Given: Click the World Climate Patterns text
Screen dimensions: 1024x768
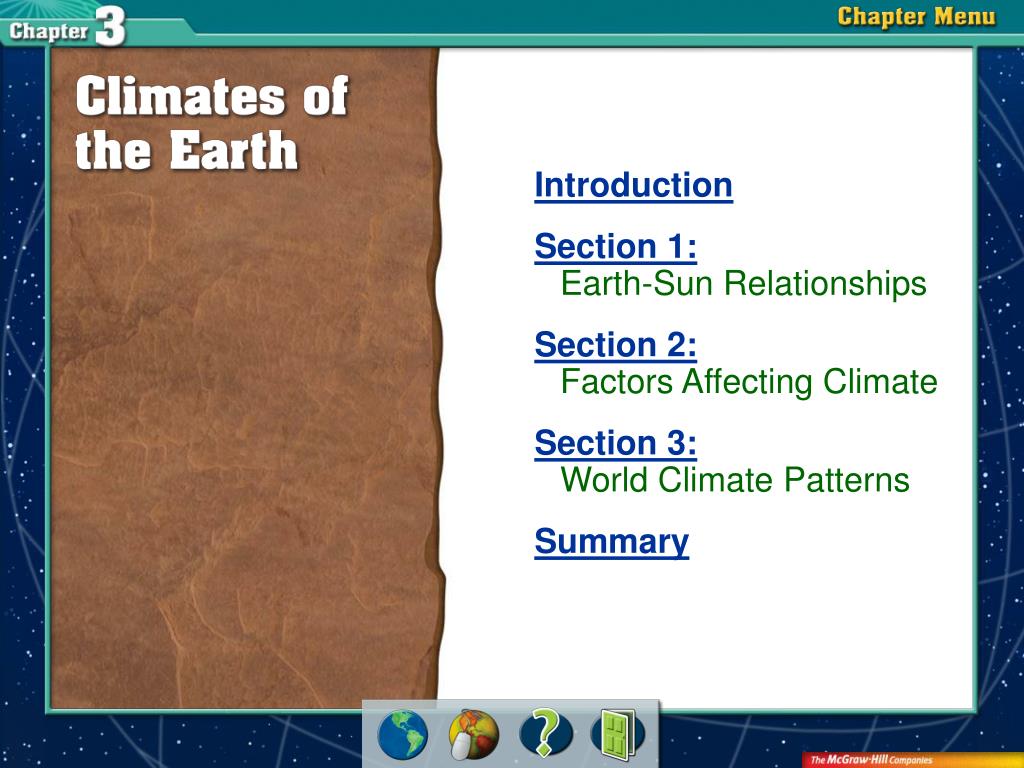Looking at the screenshot, I should 735,479.
